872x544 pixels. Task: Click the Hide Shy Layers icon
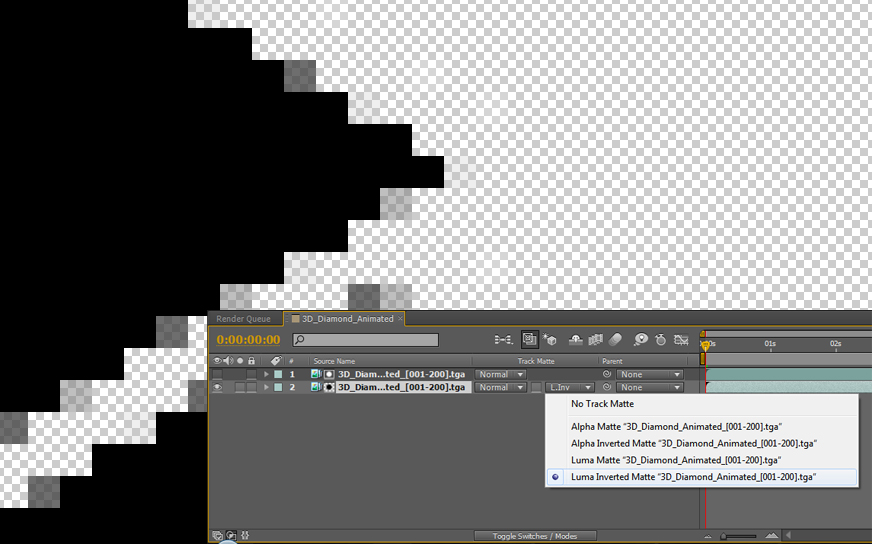(x=576, y=339)
